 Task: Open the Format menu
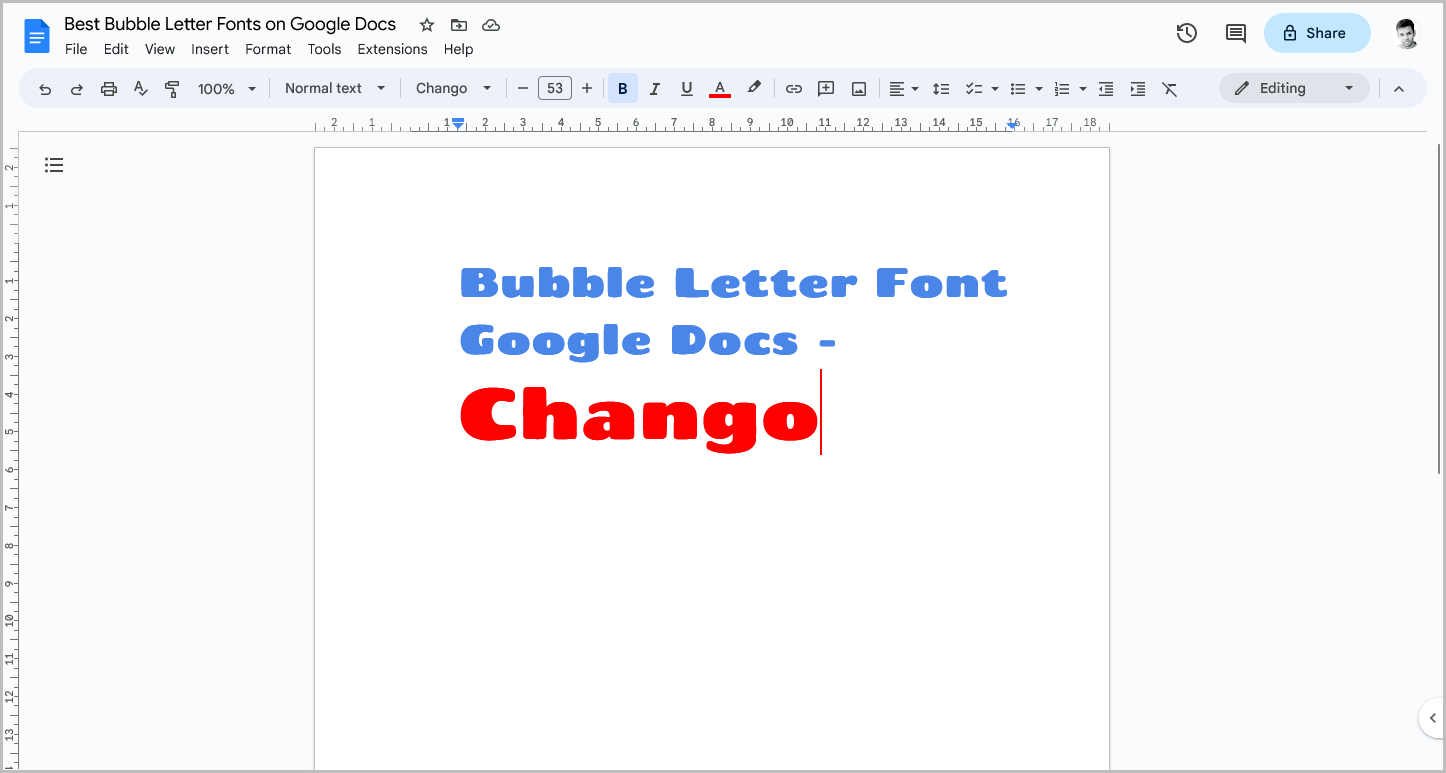coord(267,49)
